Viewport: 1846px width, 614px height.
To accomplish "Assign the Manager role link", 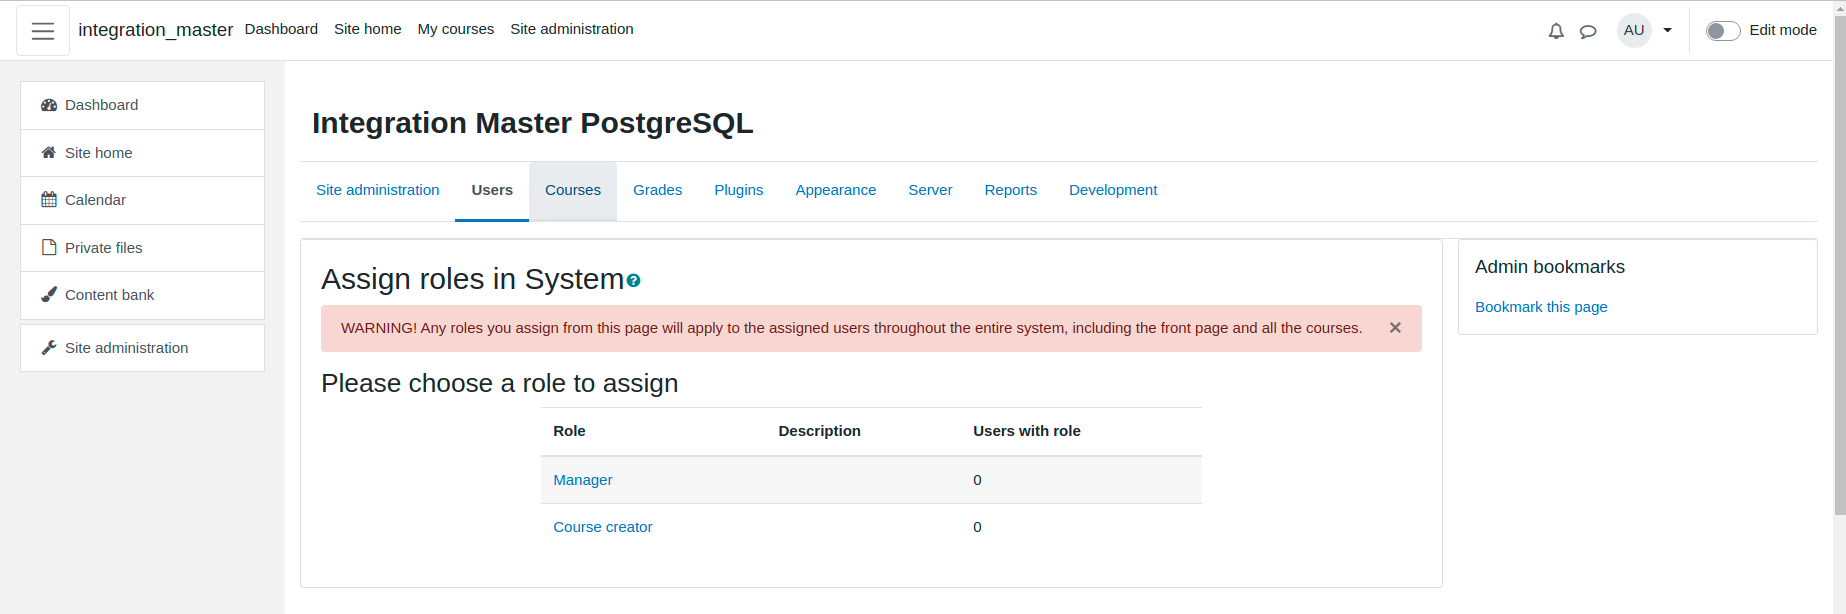I will pos(583,480).
